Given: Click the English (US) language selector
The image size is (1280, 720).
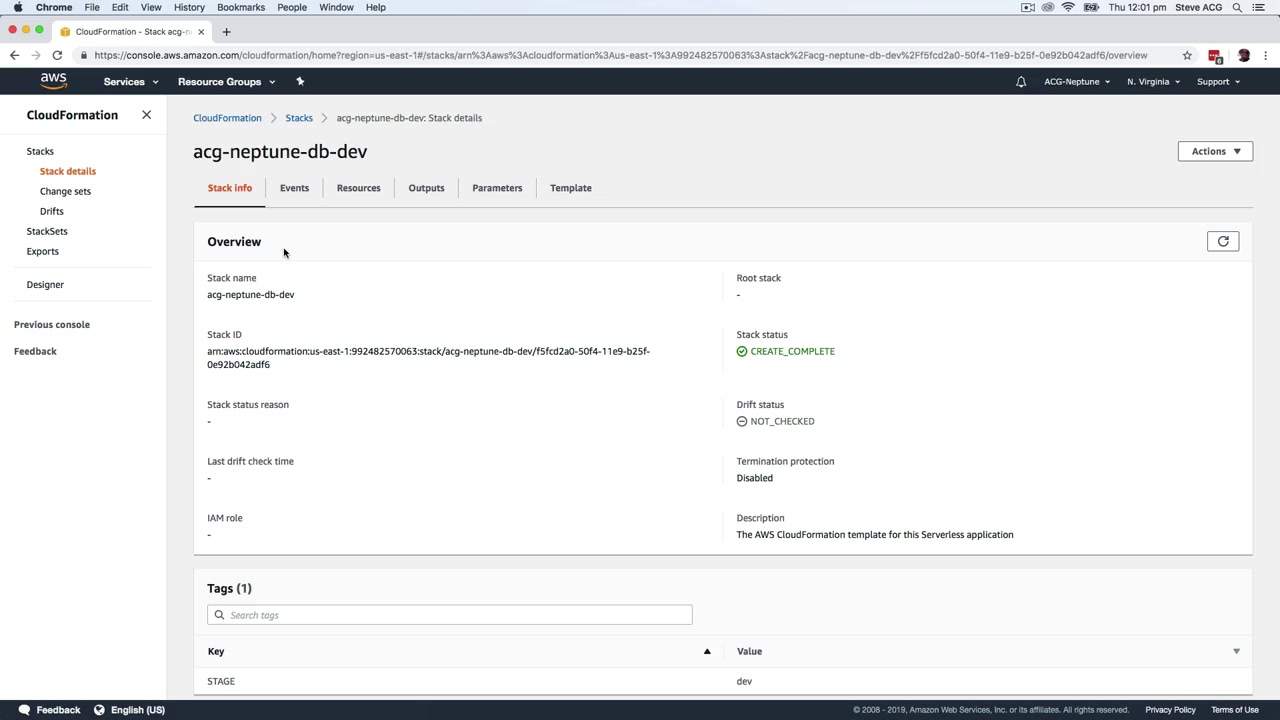Looking at the screenshot, I should [x=138, y=710].
